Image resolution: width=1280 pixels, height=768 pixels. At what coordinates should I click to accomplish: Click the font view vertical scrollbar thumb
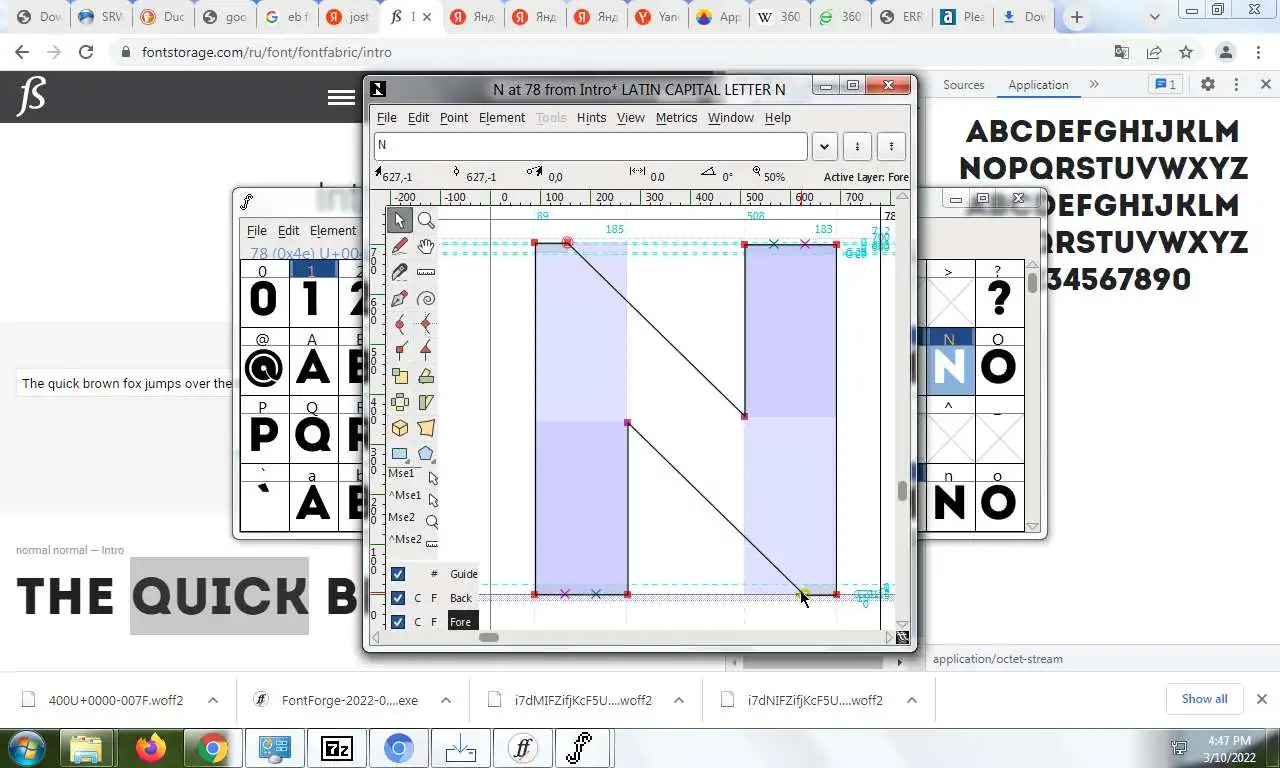coord(1032,281)
